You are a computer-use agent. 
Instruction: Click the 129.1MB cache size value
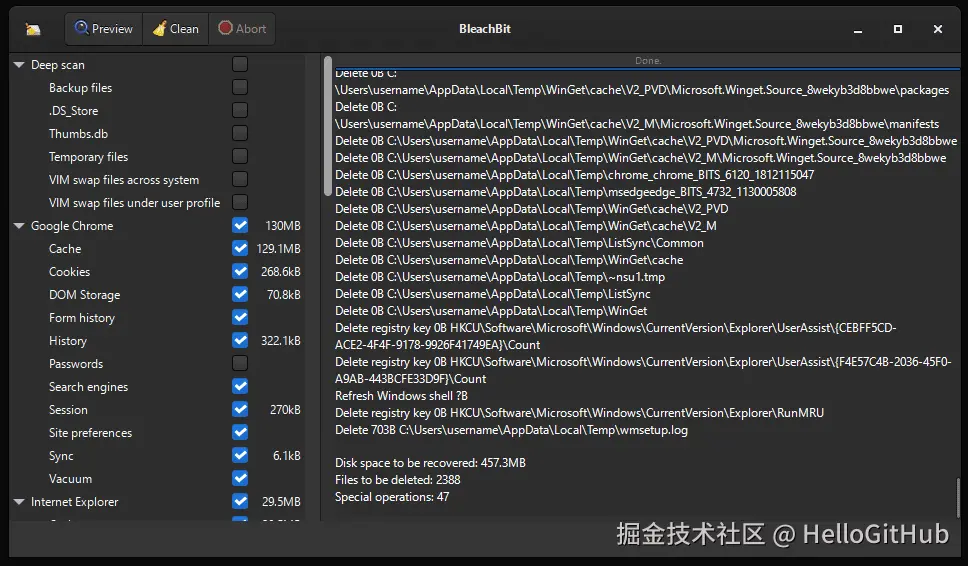[278, 249]
